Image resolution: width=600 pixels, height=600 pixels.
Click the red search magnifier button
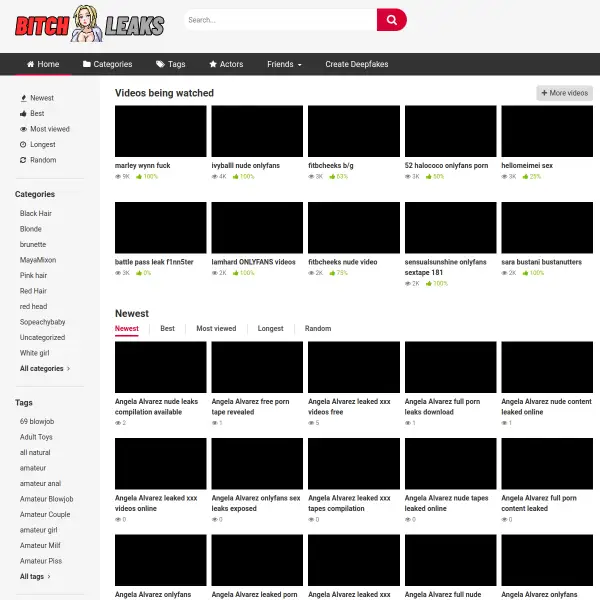point(391,20)
